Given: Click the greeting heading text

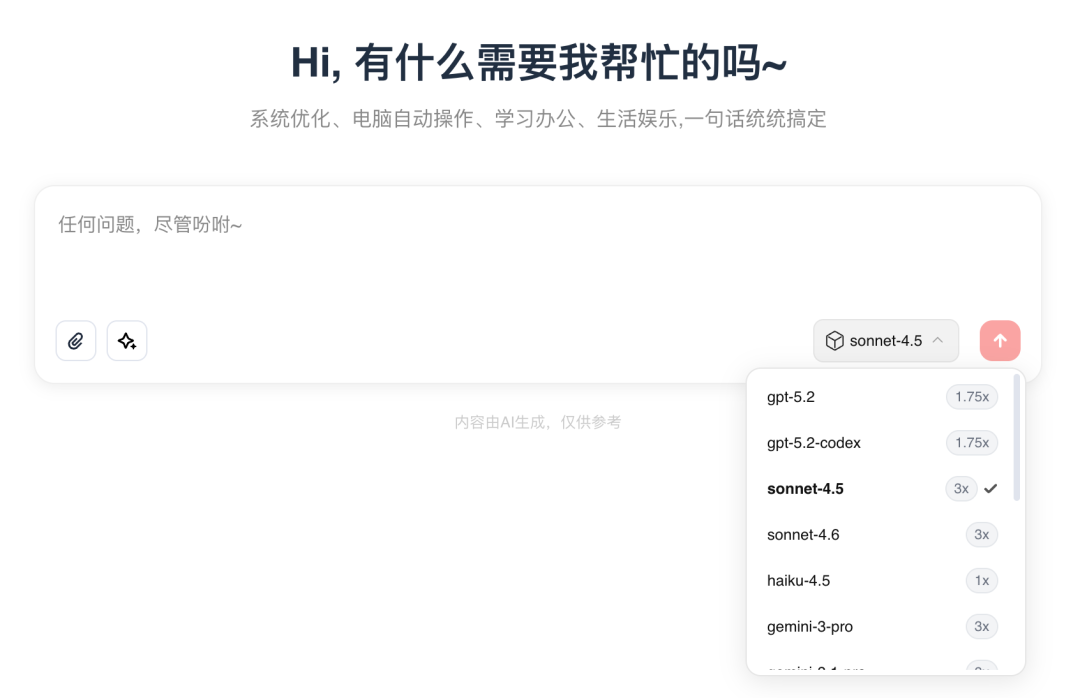Looking at the screenshot, I should (x=539, y=63).
